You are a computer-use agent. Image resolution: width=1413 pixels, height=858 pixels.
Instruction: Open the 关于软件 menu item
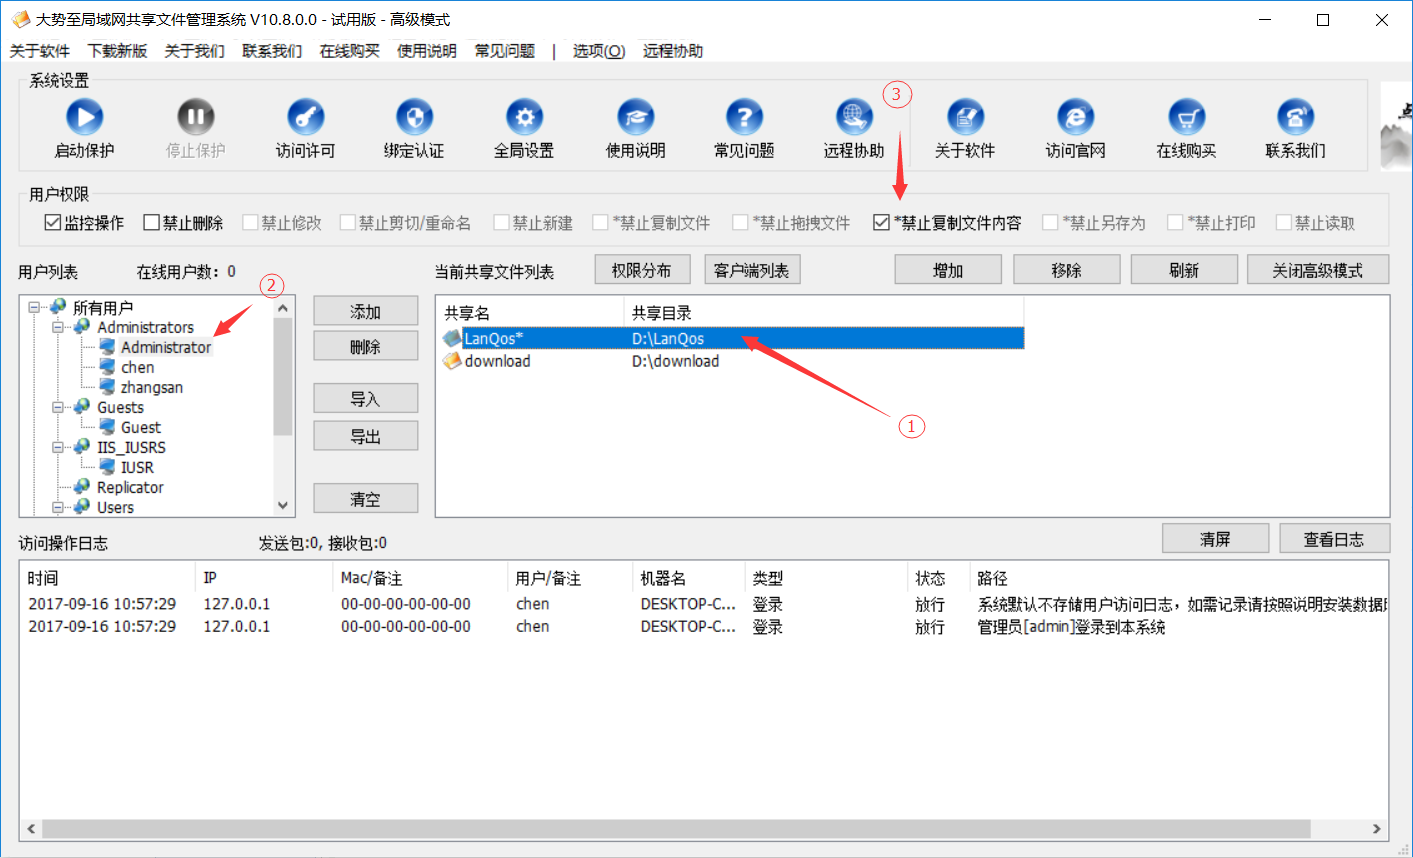tap(40, 51)
